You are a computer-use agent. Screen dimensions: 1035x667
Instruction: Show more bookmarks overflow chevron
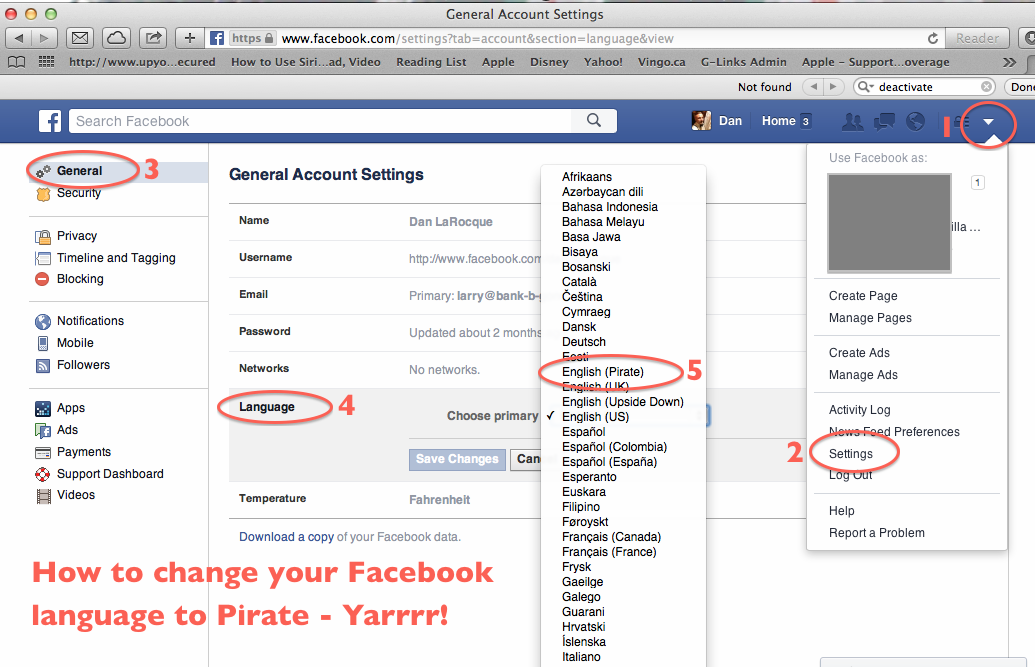click(x=1009, y=62)
